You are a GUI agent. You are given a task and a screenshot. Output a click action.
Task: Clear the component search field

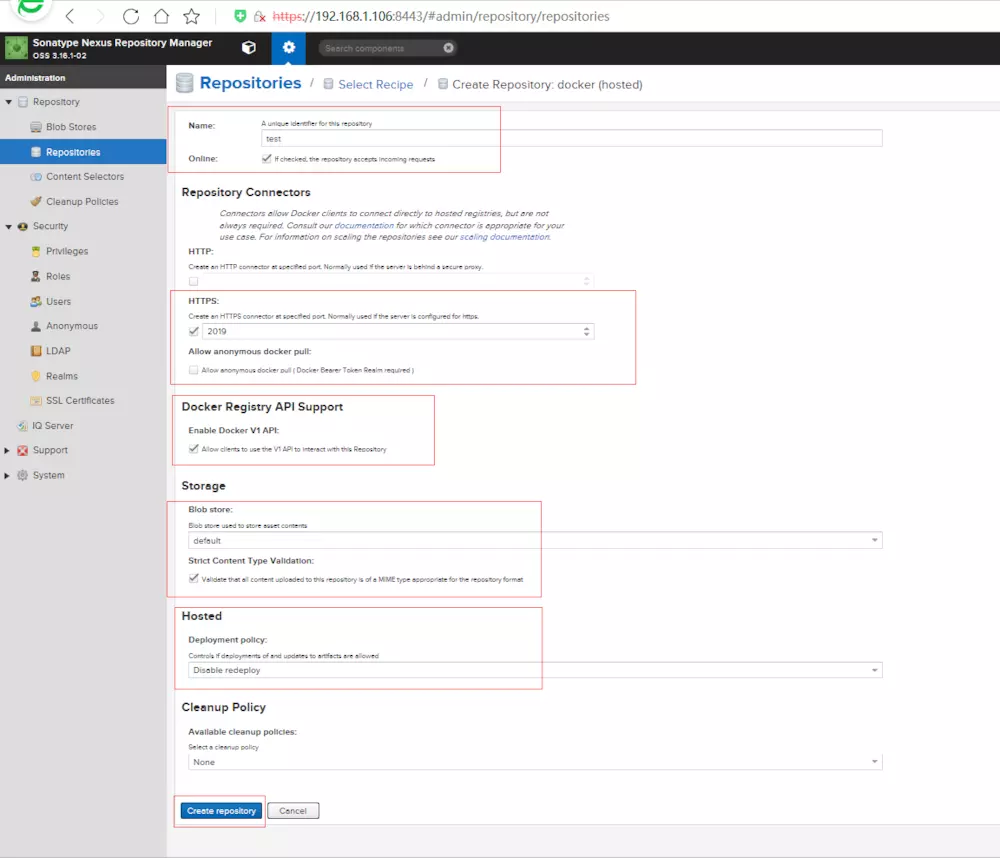448,48
